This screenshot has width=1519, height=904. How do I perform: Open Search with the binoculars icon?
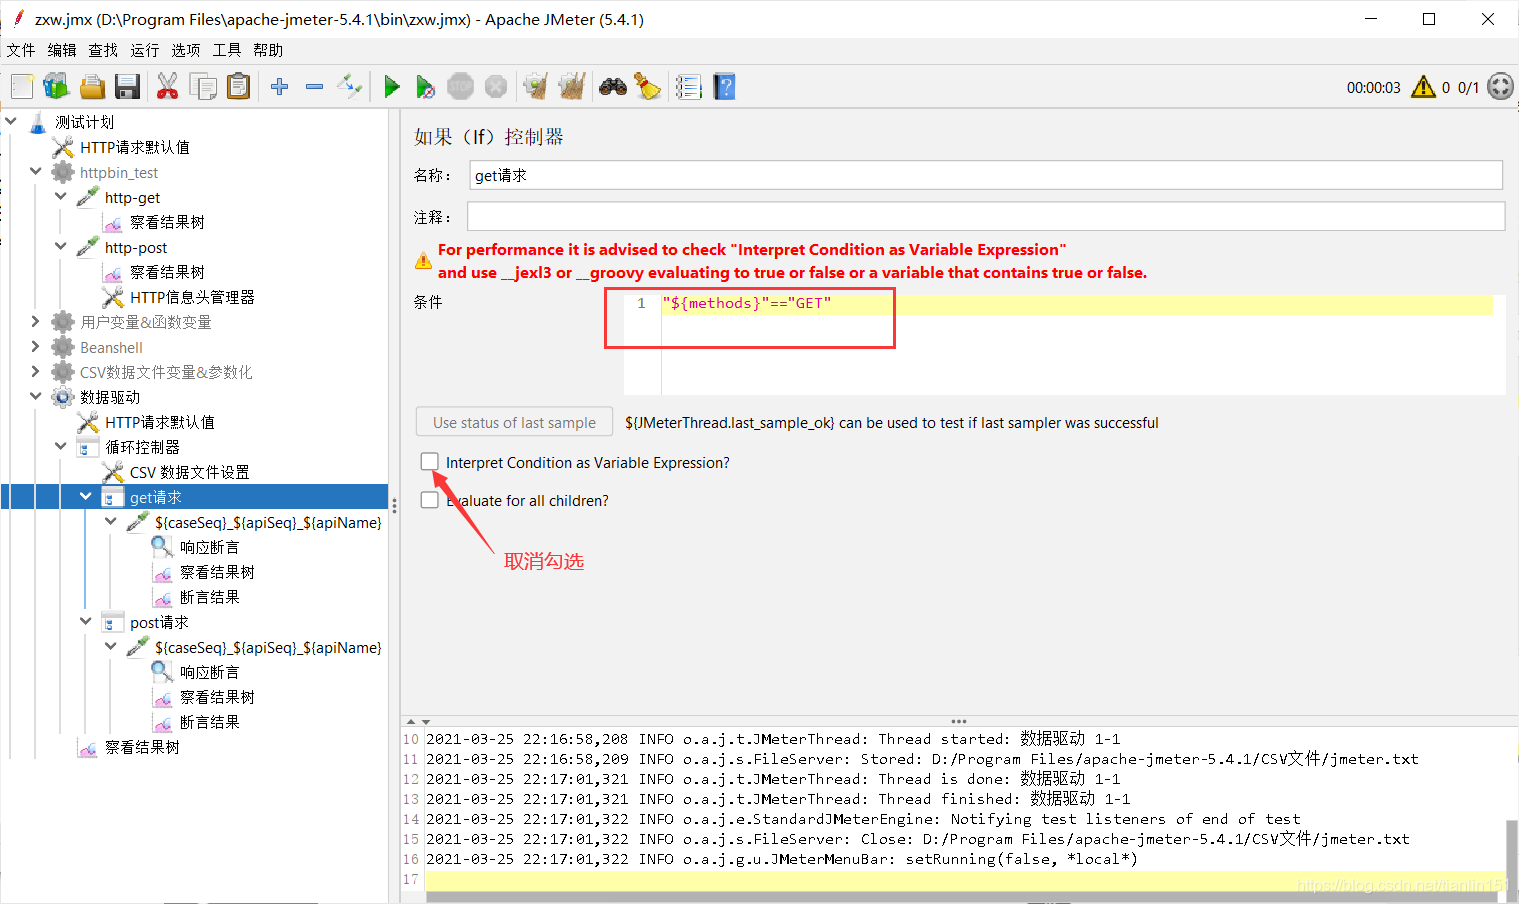pyautogui.click(x=613, y=87)
